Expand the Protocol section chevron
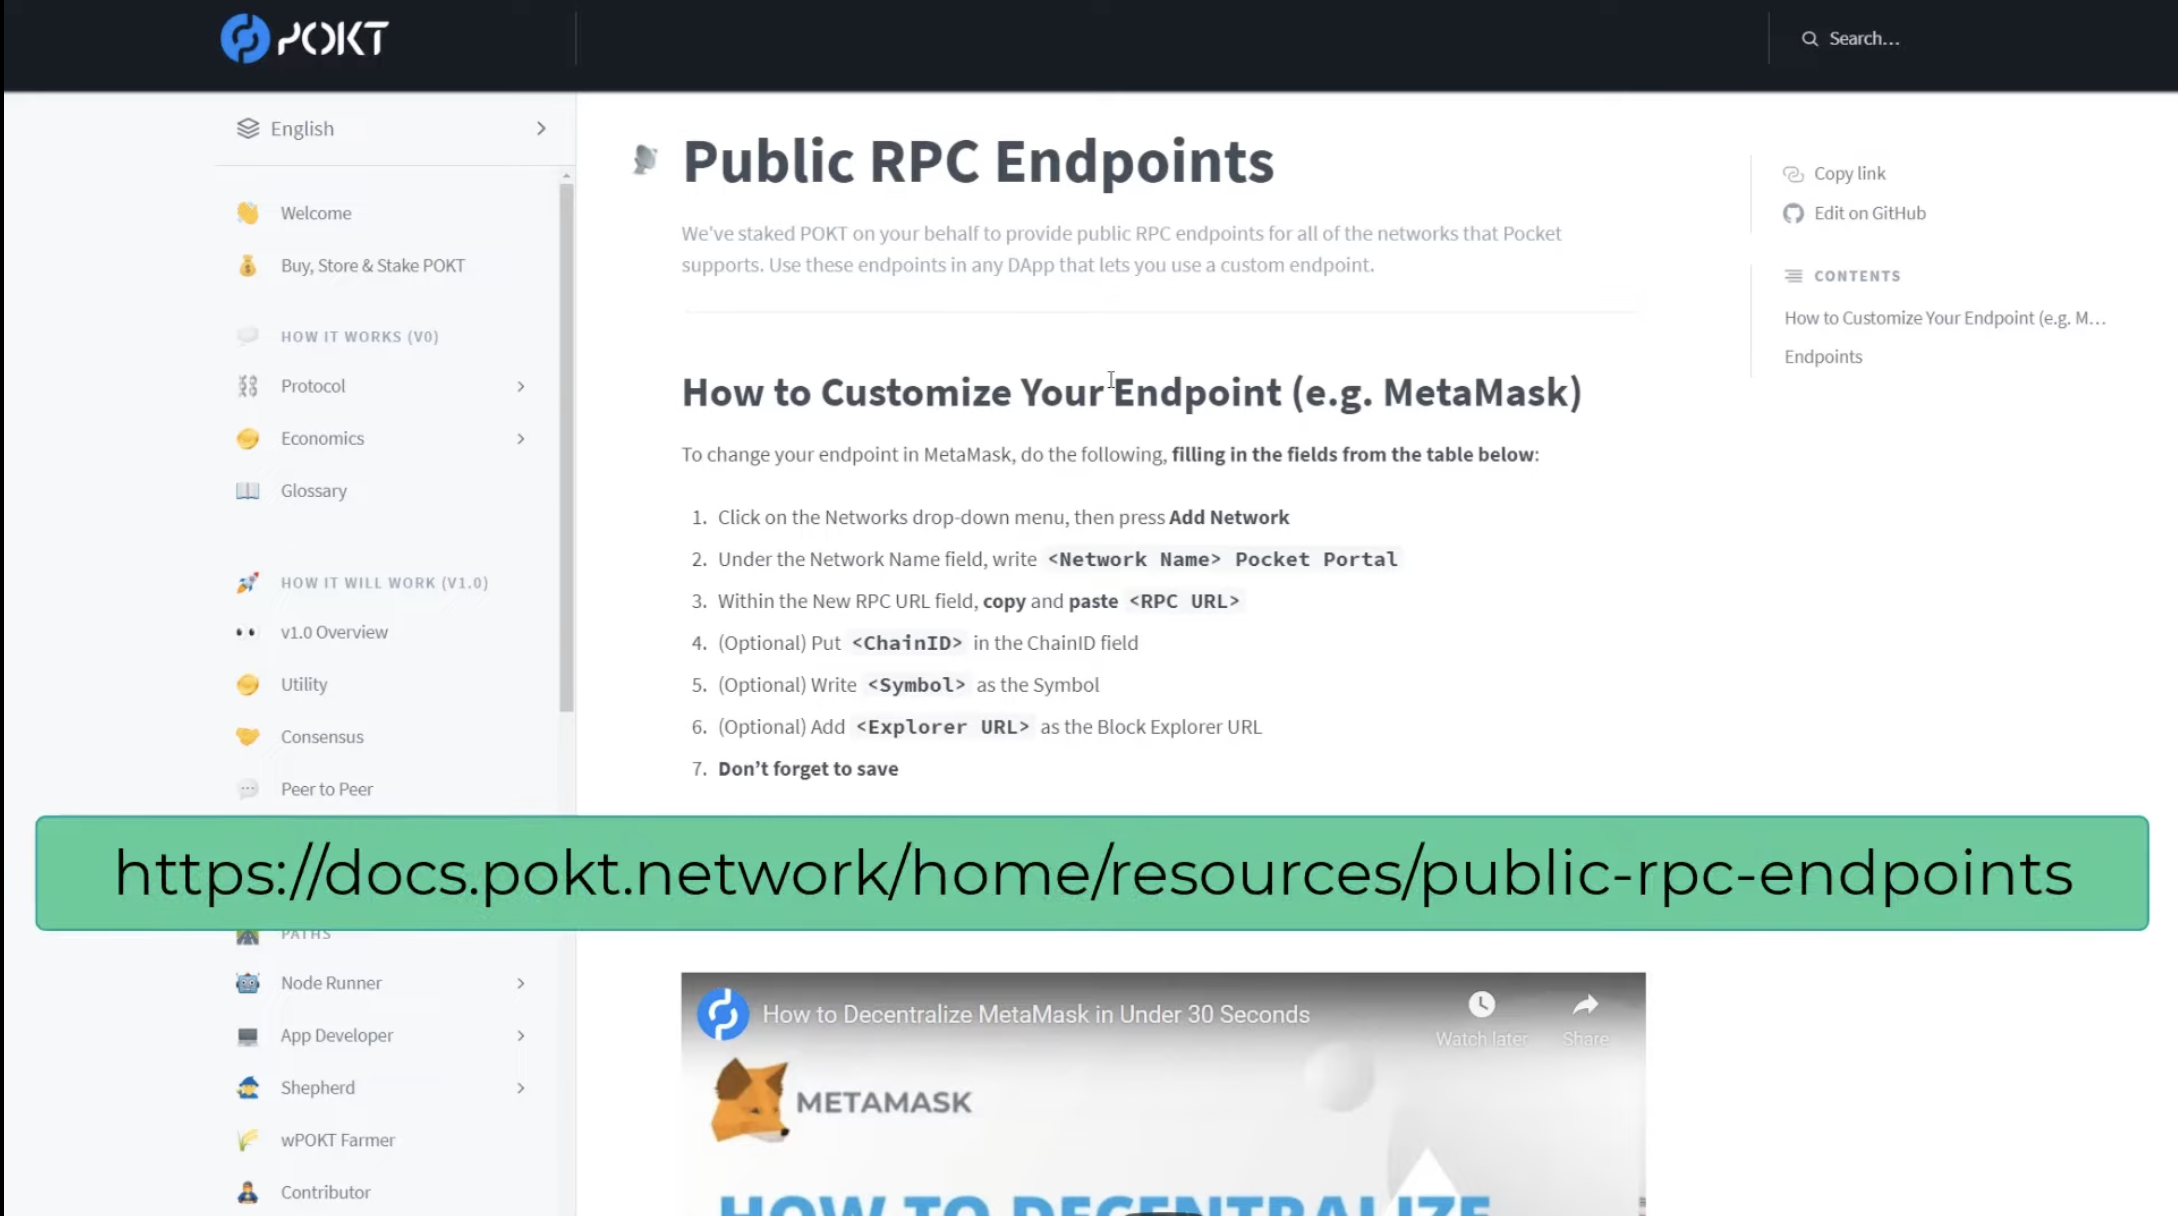2178x1216 pixels. point(521,386)
